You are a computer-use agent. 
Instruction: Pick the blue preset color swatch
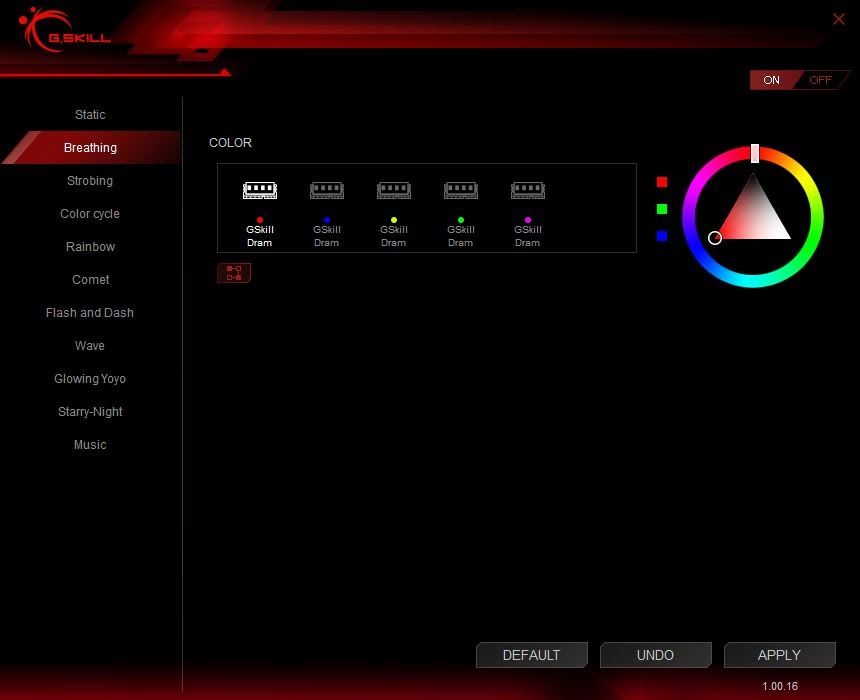(662, 236)
